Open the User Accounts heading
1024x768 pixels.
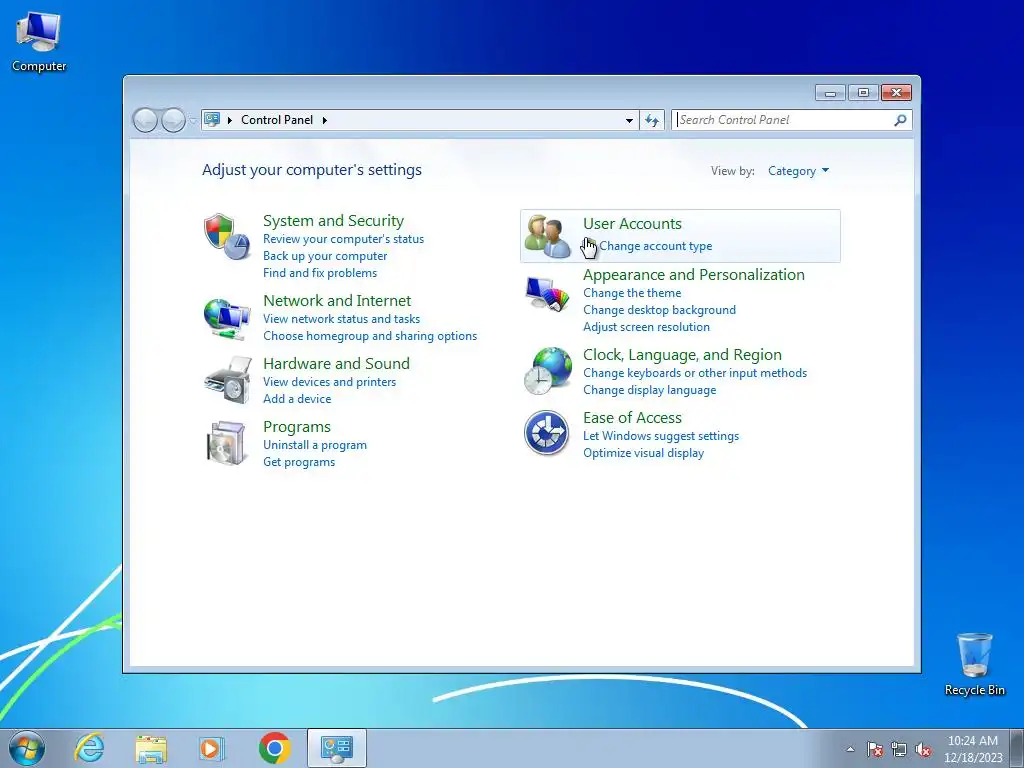tap(632, 224)
